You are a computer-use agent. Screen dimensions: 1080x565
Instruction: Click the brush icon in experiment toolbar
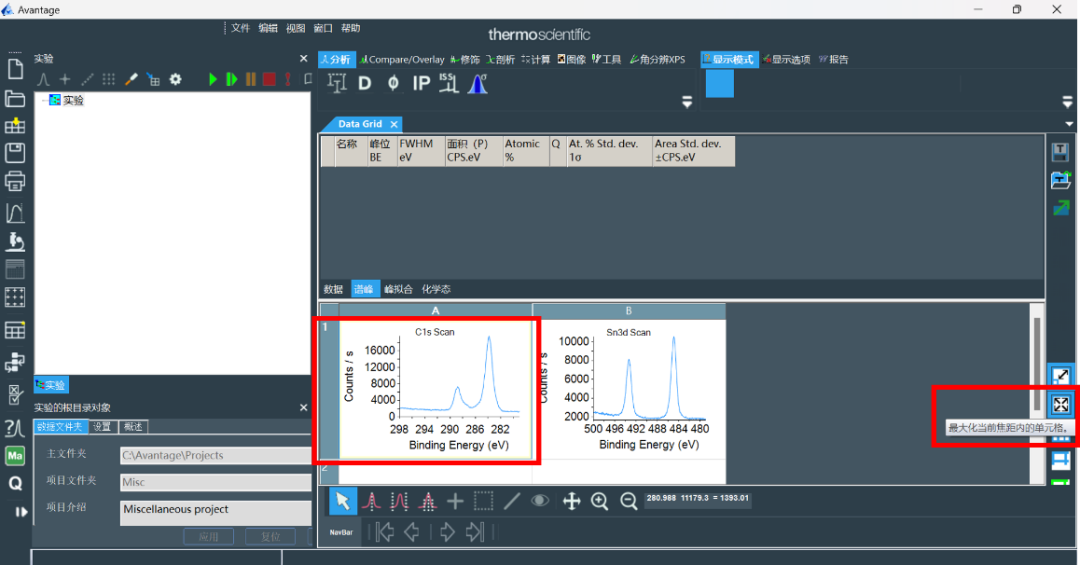pyautogui.click(x=131, y=79)
